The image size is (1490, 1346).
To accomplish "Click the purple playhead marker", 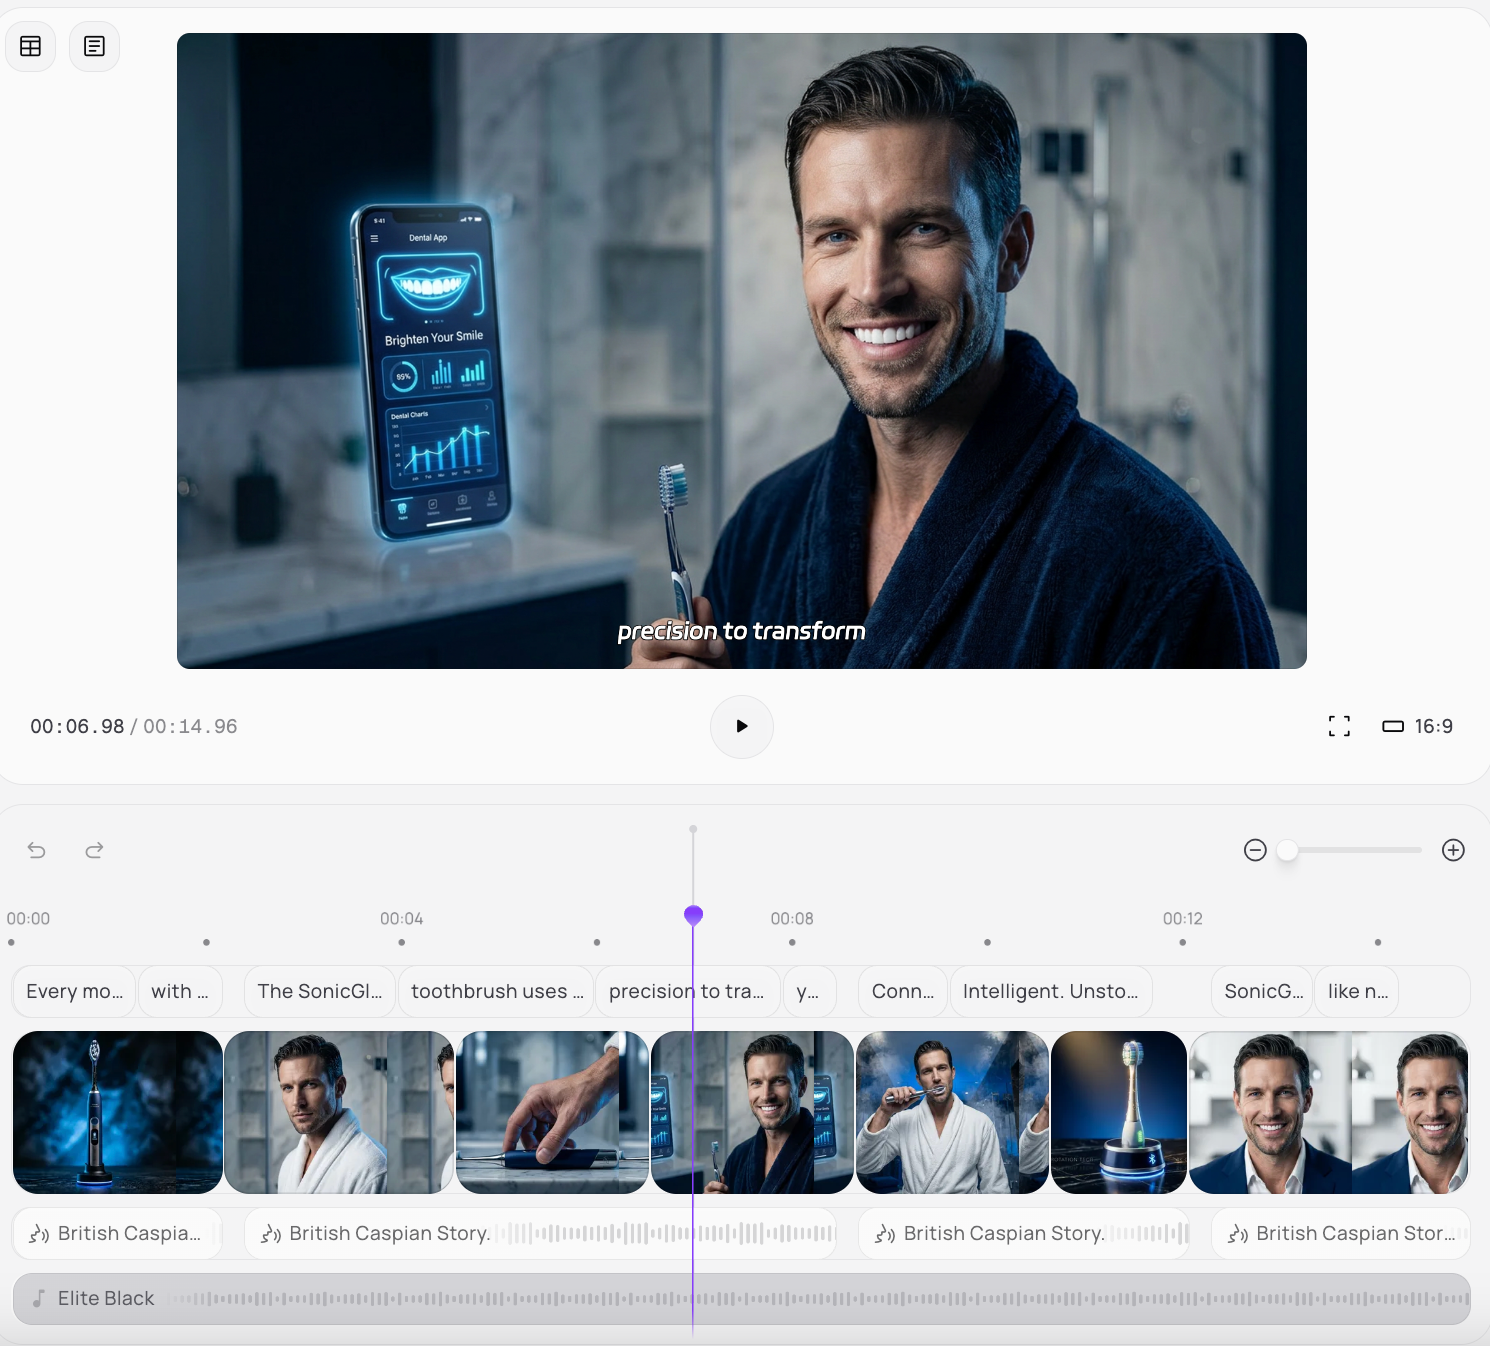I will (x=693, y=915).
